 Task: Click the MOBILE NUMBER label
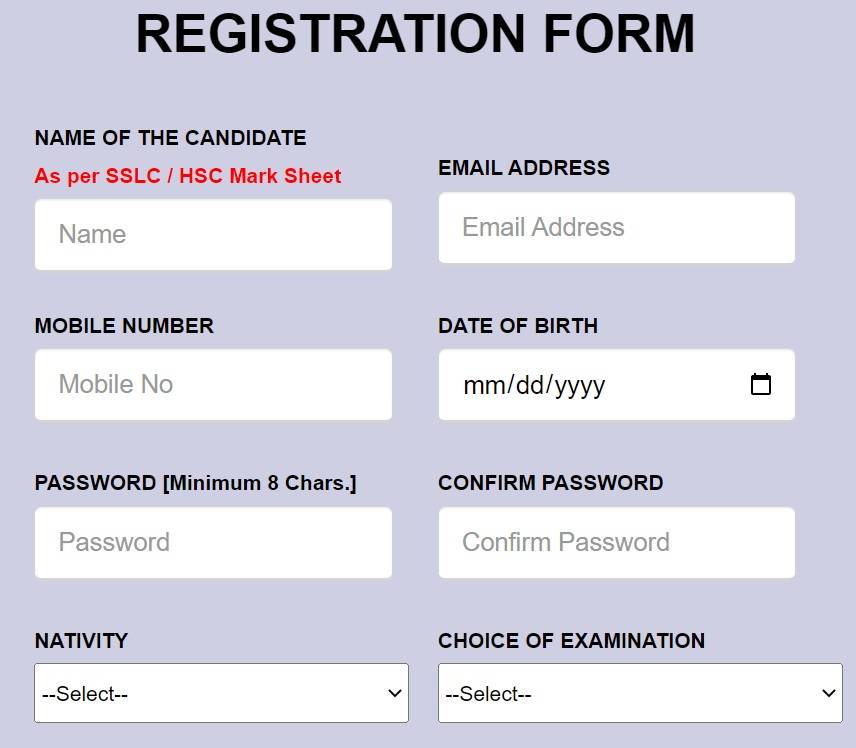[124, 326]
